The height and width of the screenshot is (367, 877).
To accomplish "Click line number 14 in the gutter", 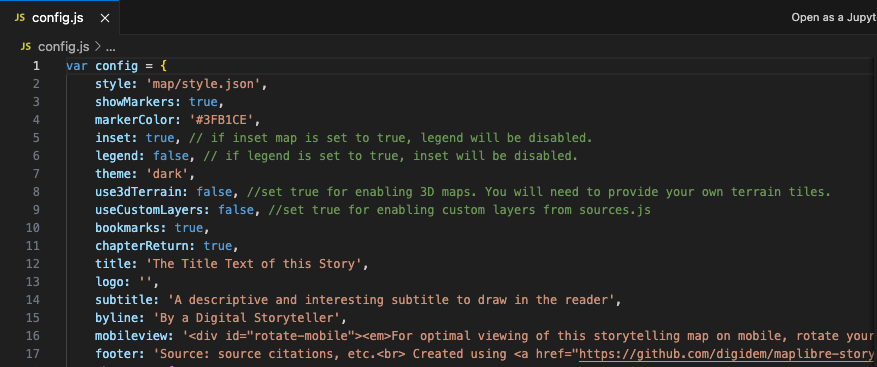I will click(33, 300).
